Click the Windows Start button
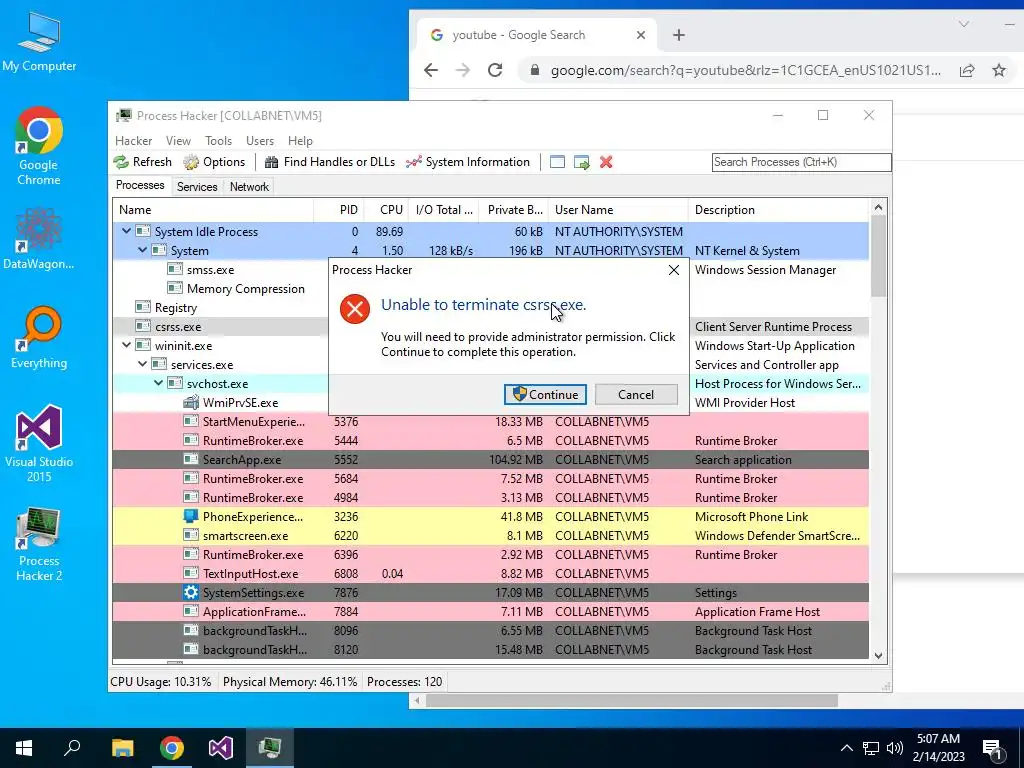 point(24,748)
